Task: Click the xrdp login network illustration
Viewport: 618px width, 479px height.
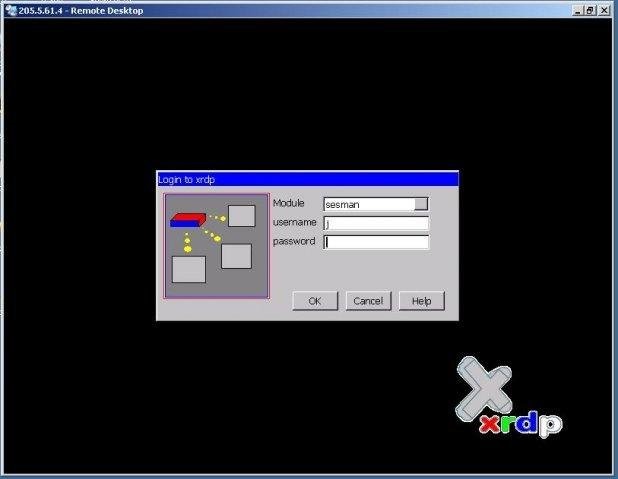Action: 216,246
